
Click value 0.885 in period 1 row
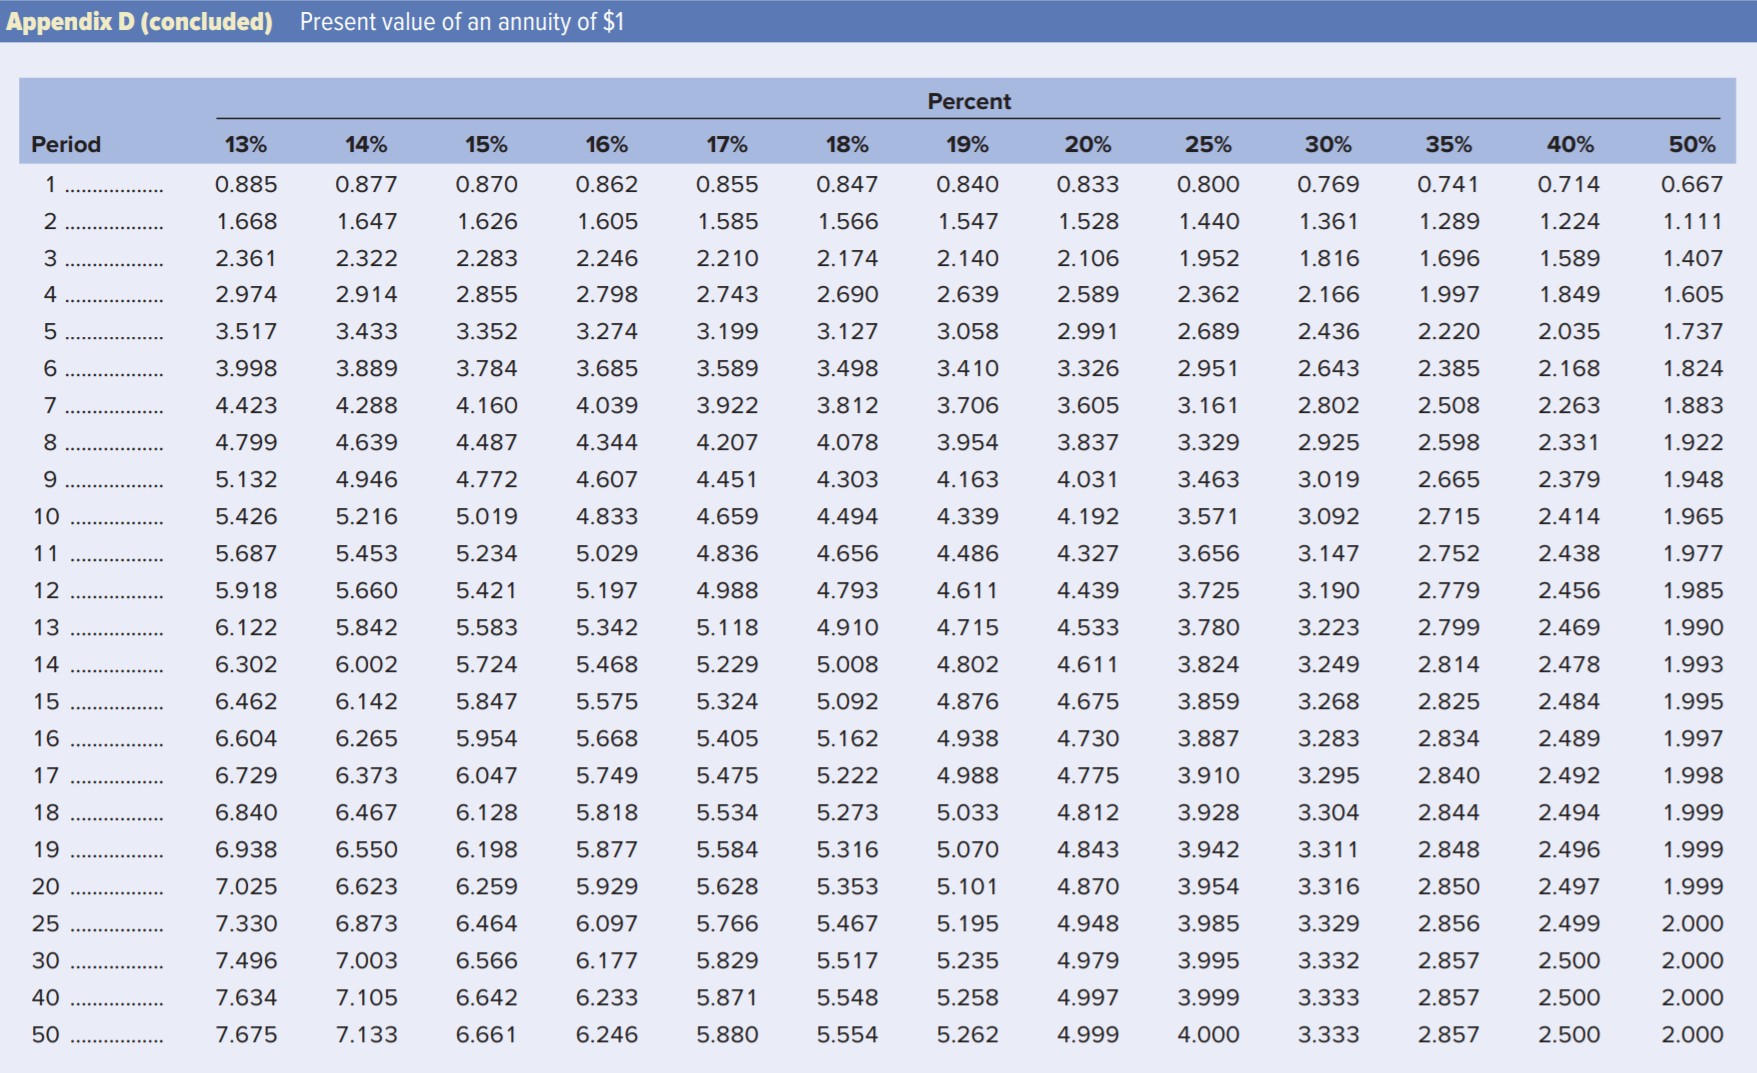tap(246, 184)
